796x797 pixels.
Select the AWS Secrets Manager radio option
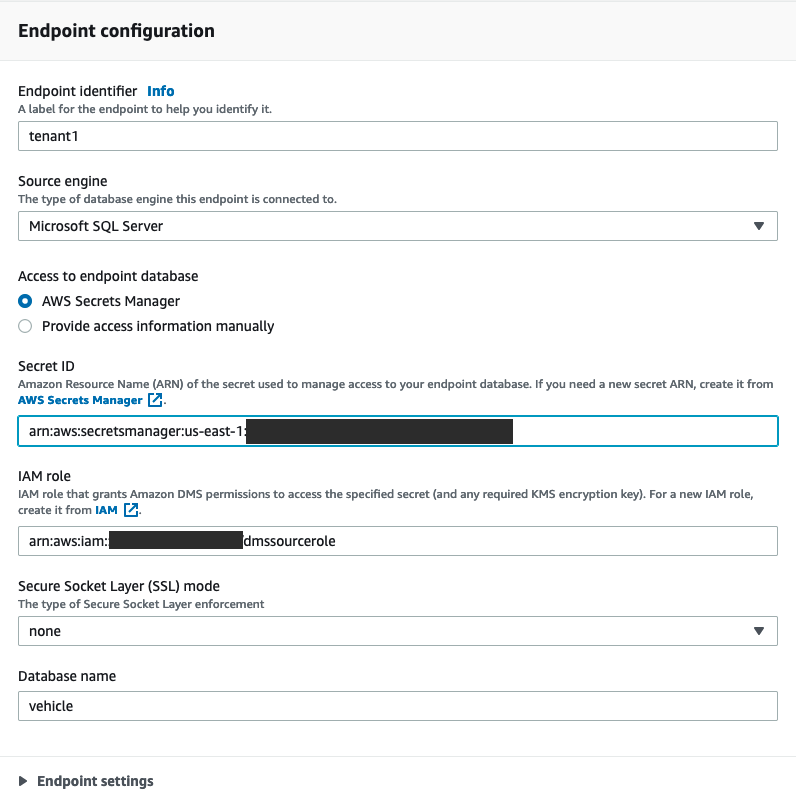[x=26, y=301]
